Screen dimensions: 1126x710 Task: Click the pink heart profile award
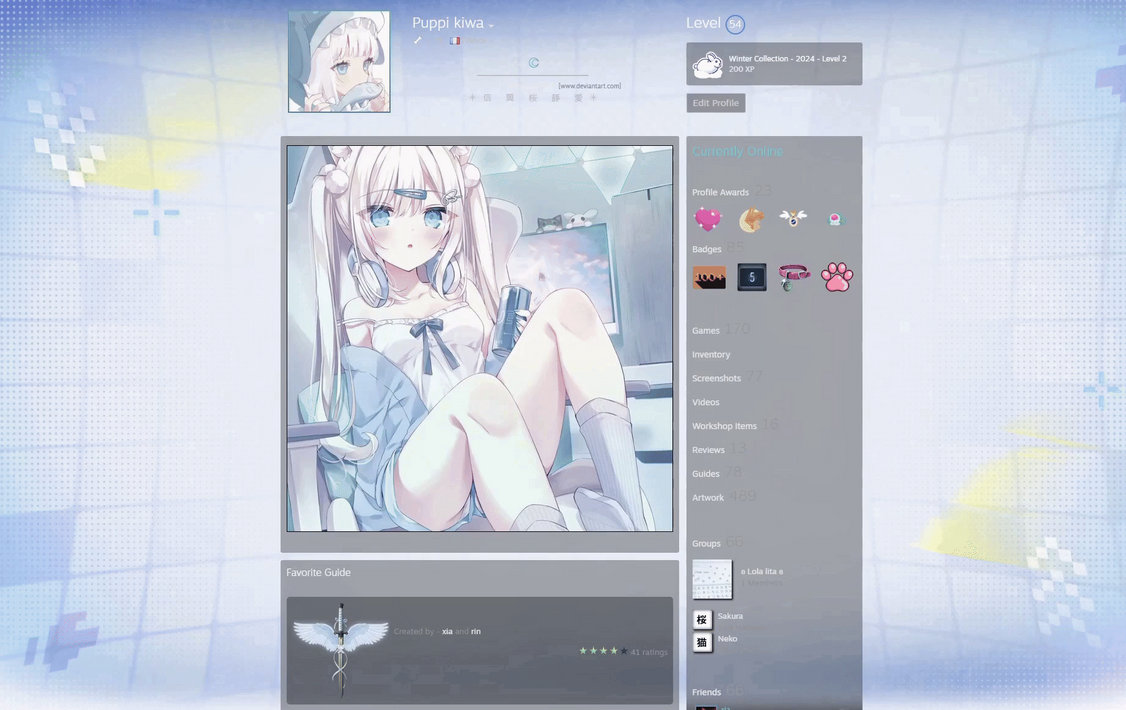(708, 219)
